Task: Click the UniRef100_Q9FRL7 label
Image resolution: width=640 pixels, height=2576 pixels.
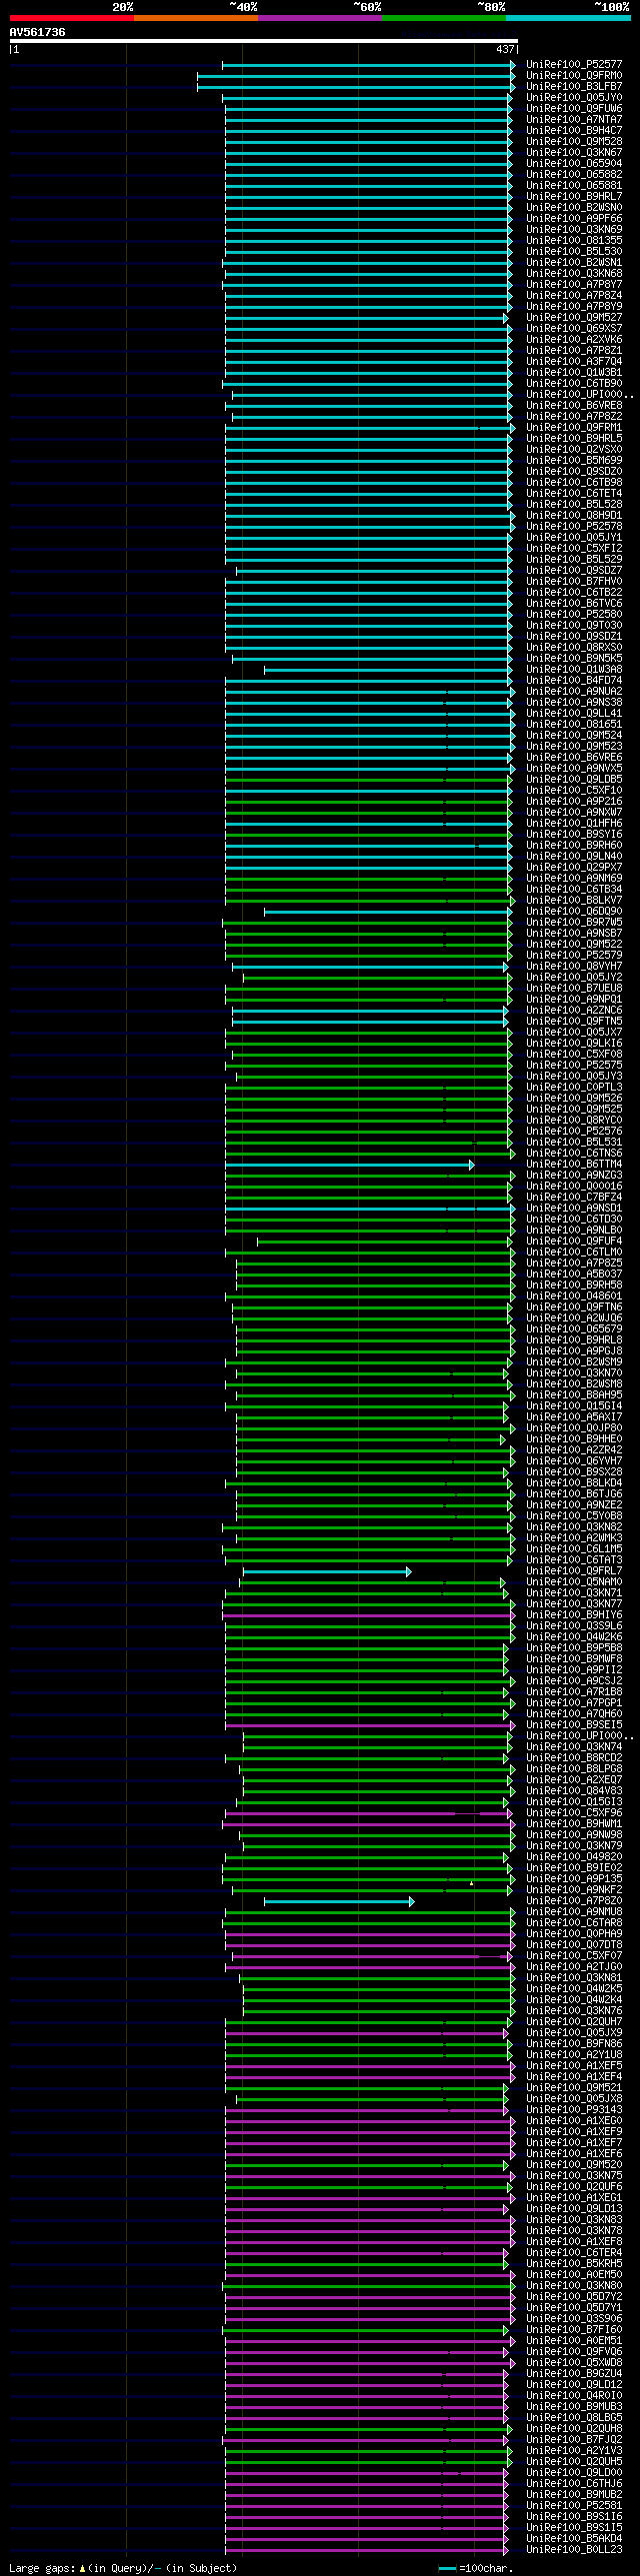Action: (x=574, y=1571)
